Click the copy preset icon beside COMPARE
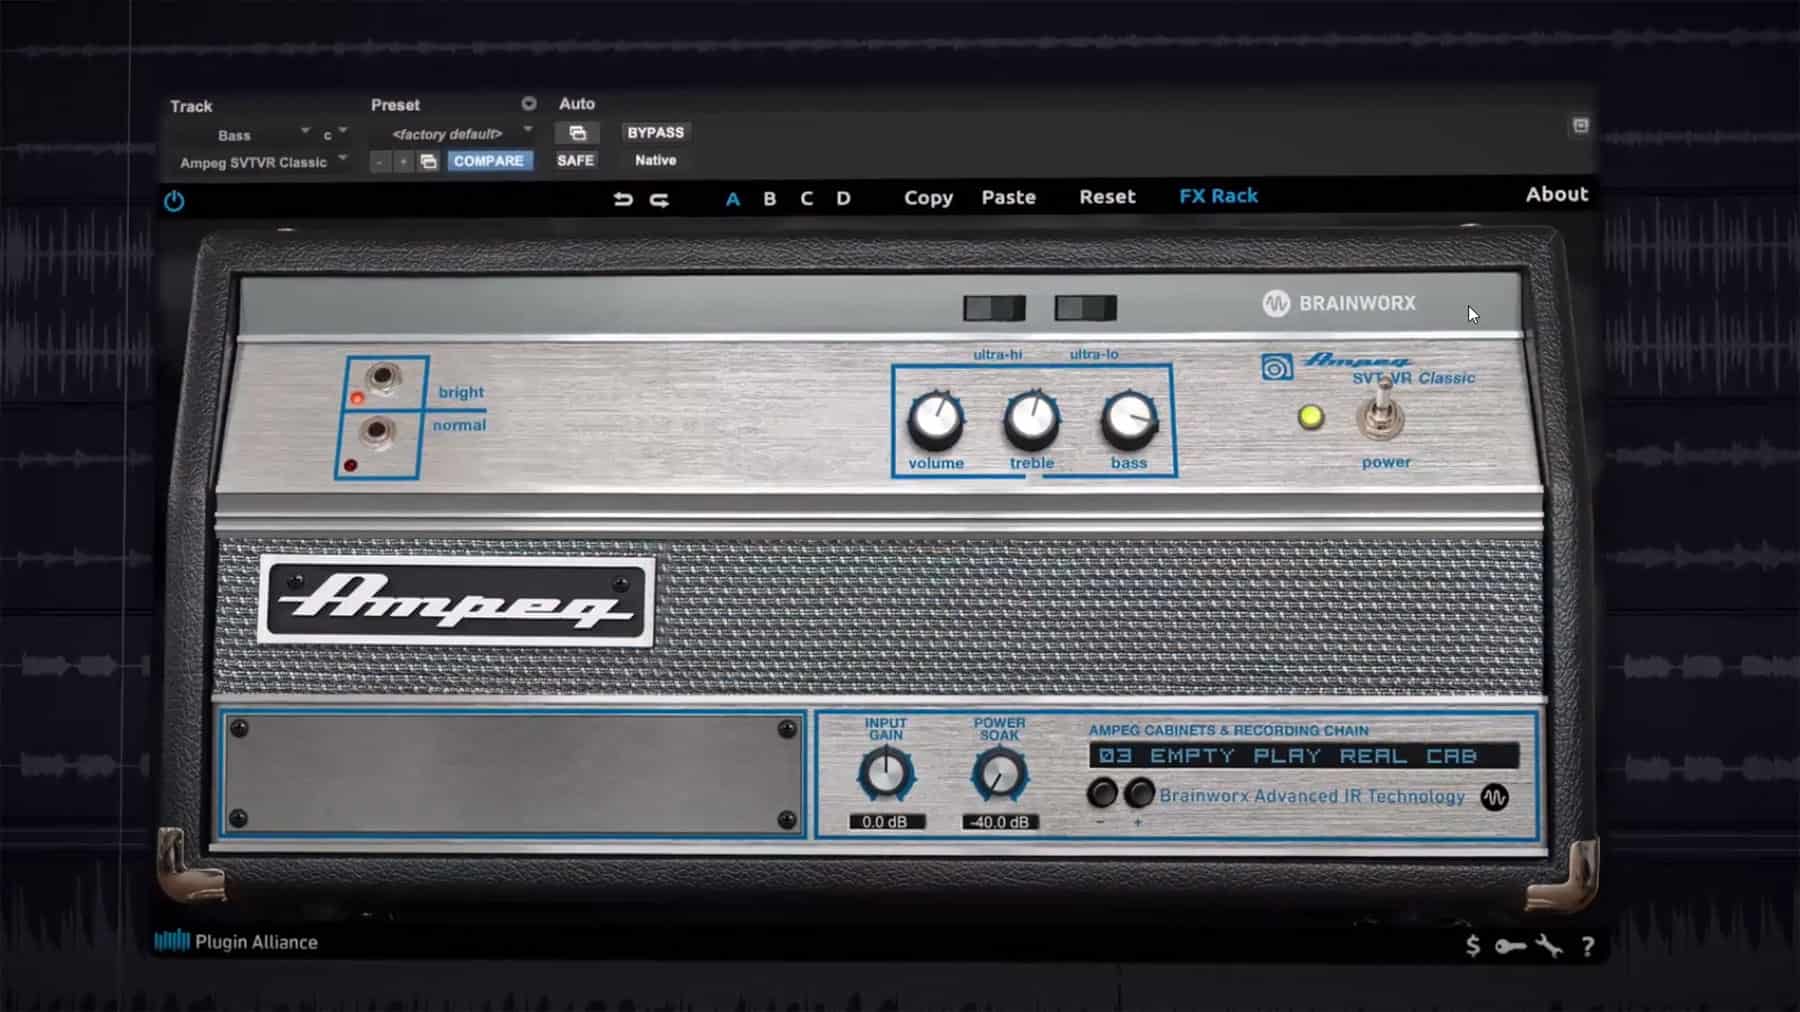 [x=428, y=160]
